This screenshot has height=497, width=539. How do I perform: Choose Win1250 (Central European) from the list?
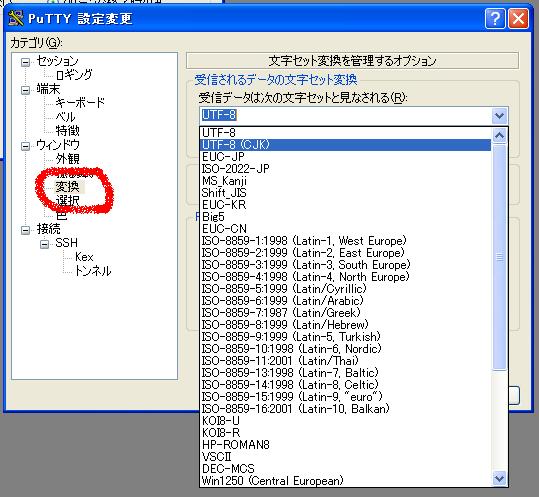click(345, 481)
